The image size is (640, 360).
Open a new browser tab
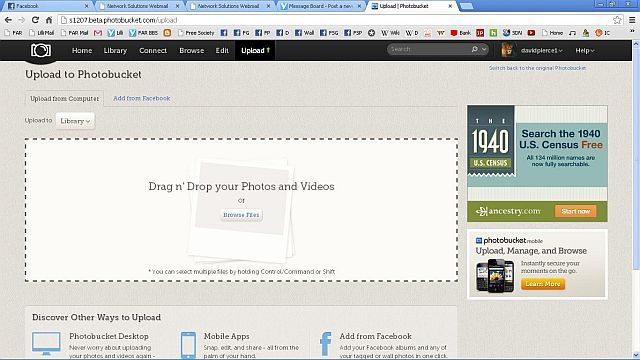coord(466,6)
